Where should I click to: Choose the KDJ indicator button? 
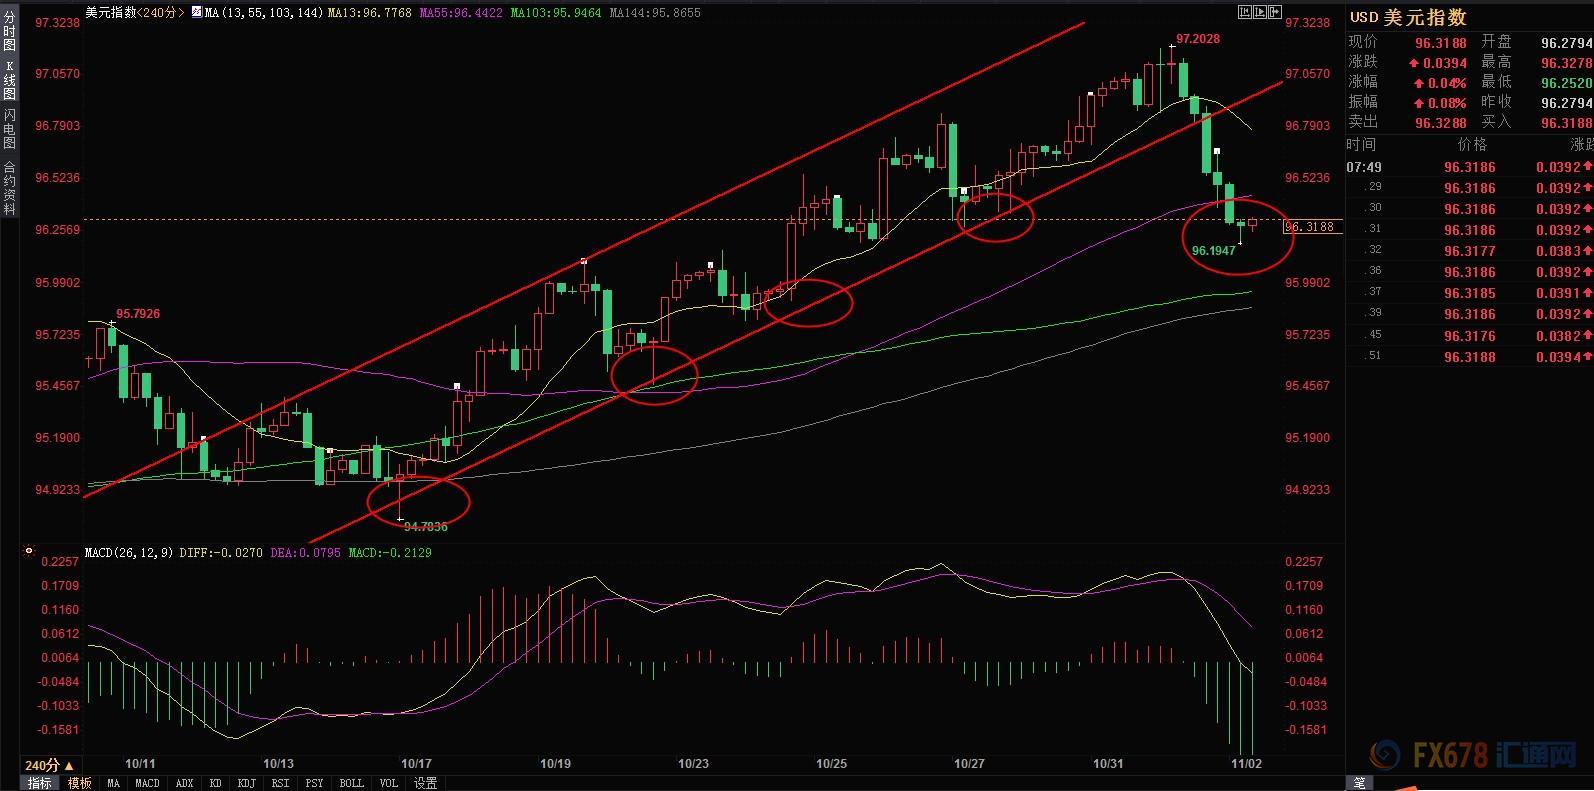[x=247, y=783]
